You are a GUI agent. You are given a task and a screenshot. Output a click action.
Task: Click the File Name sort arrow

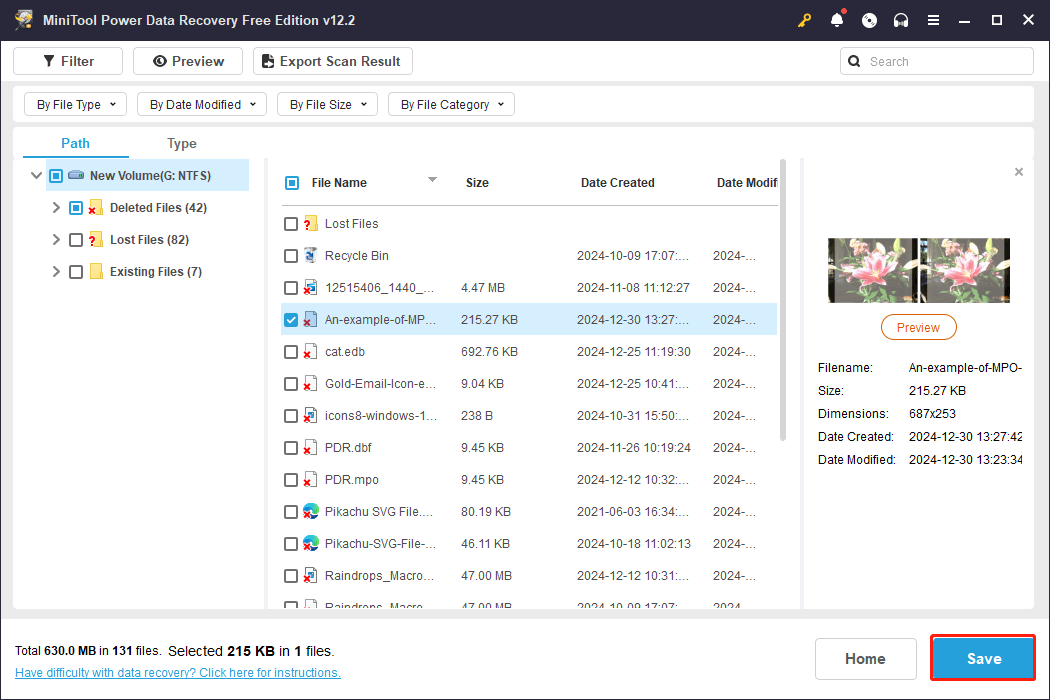(433, 180)
